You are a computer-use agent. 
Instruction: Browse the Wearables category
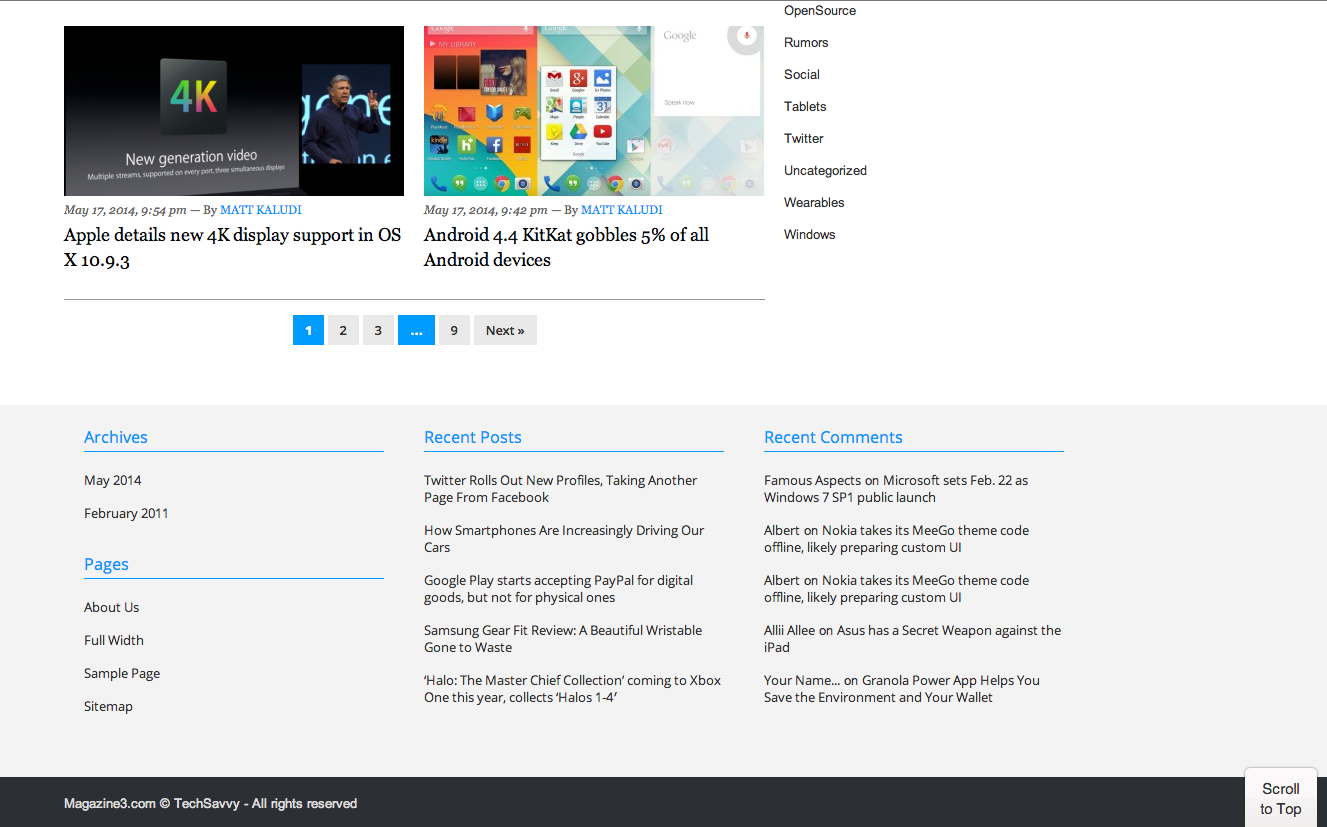click(x=814, y=202)
